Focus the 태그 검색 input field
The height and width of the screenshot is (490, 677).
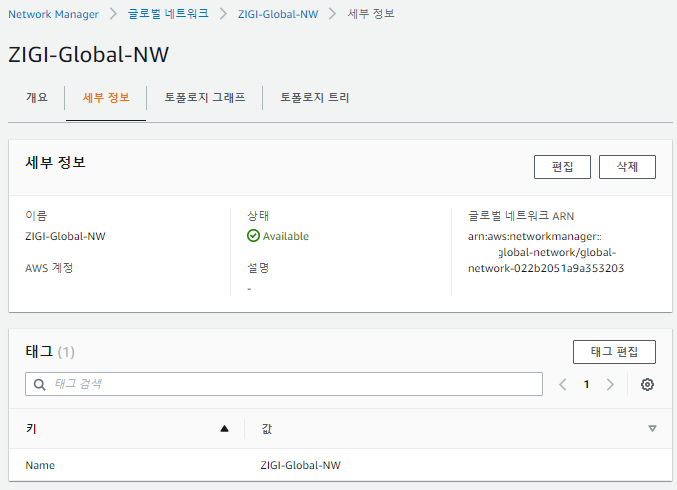284,384
